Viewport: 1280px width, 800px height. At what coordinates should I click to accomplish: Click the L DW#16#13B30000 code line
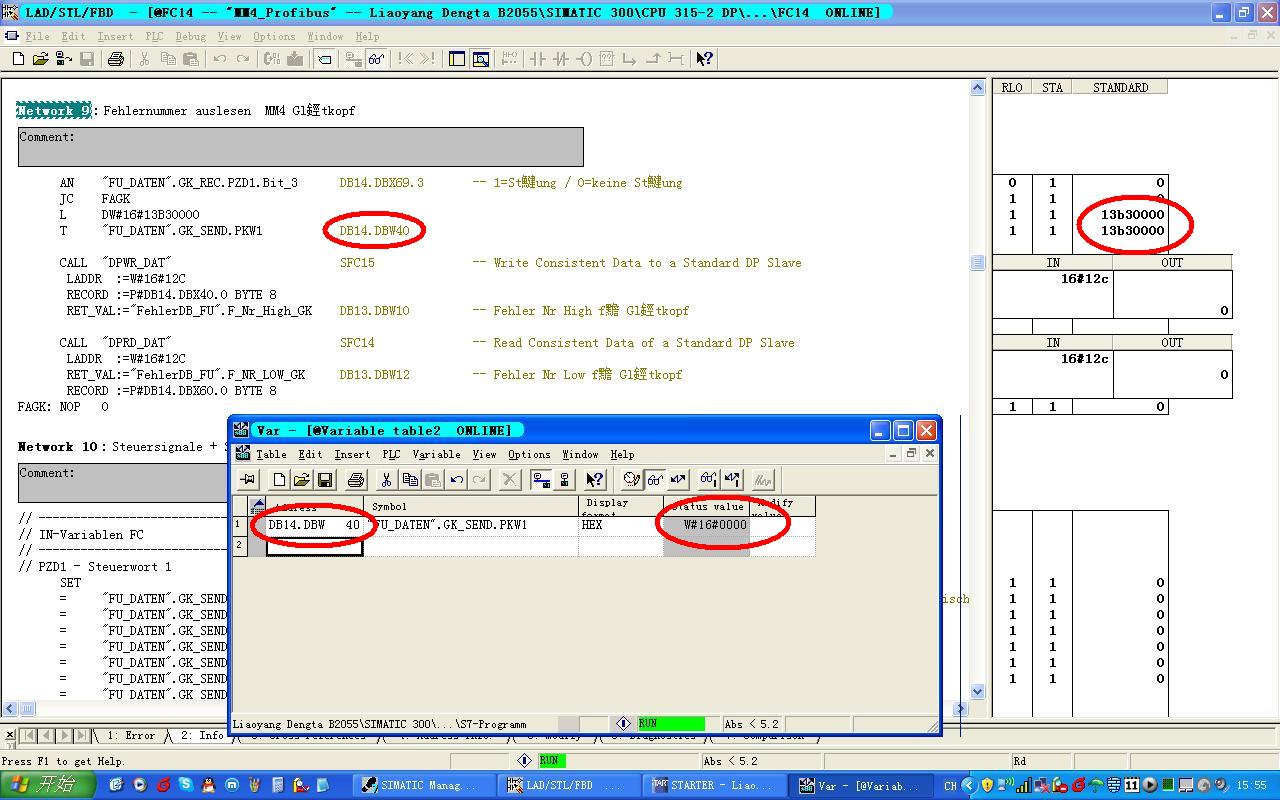129,215
